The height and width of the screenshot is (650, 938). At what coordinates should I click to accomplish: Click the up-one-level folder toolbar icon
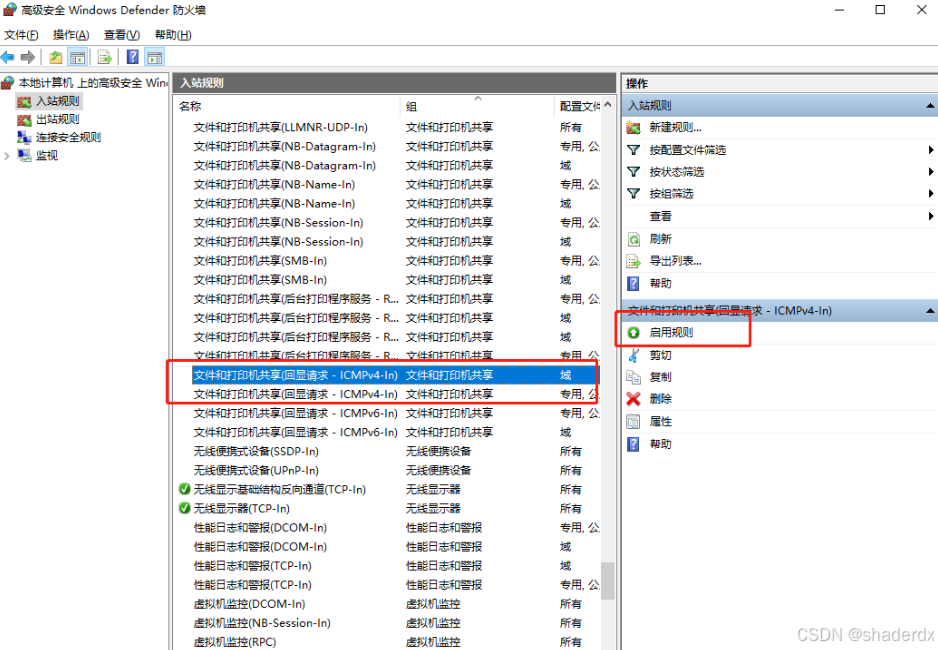(56, 57)
